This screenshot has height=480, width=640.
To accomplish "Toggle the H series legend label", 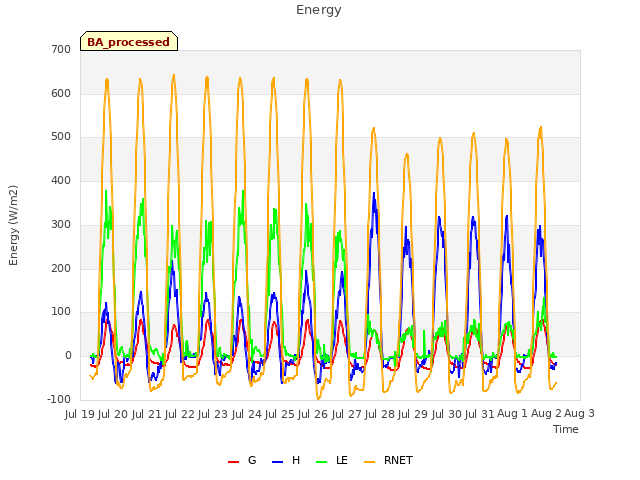I will pos(296,460).
